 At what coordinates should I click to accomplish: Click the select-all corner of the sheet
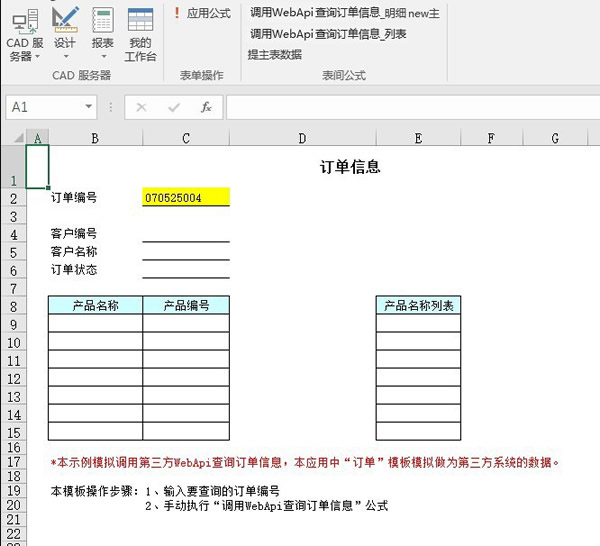(14, 139)
